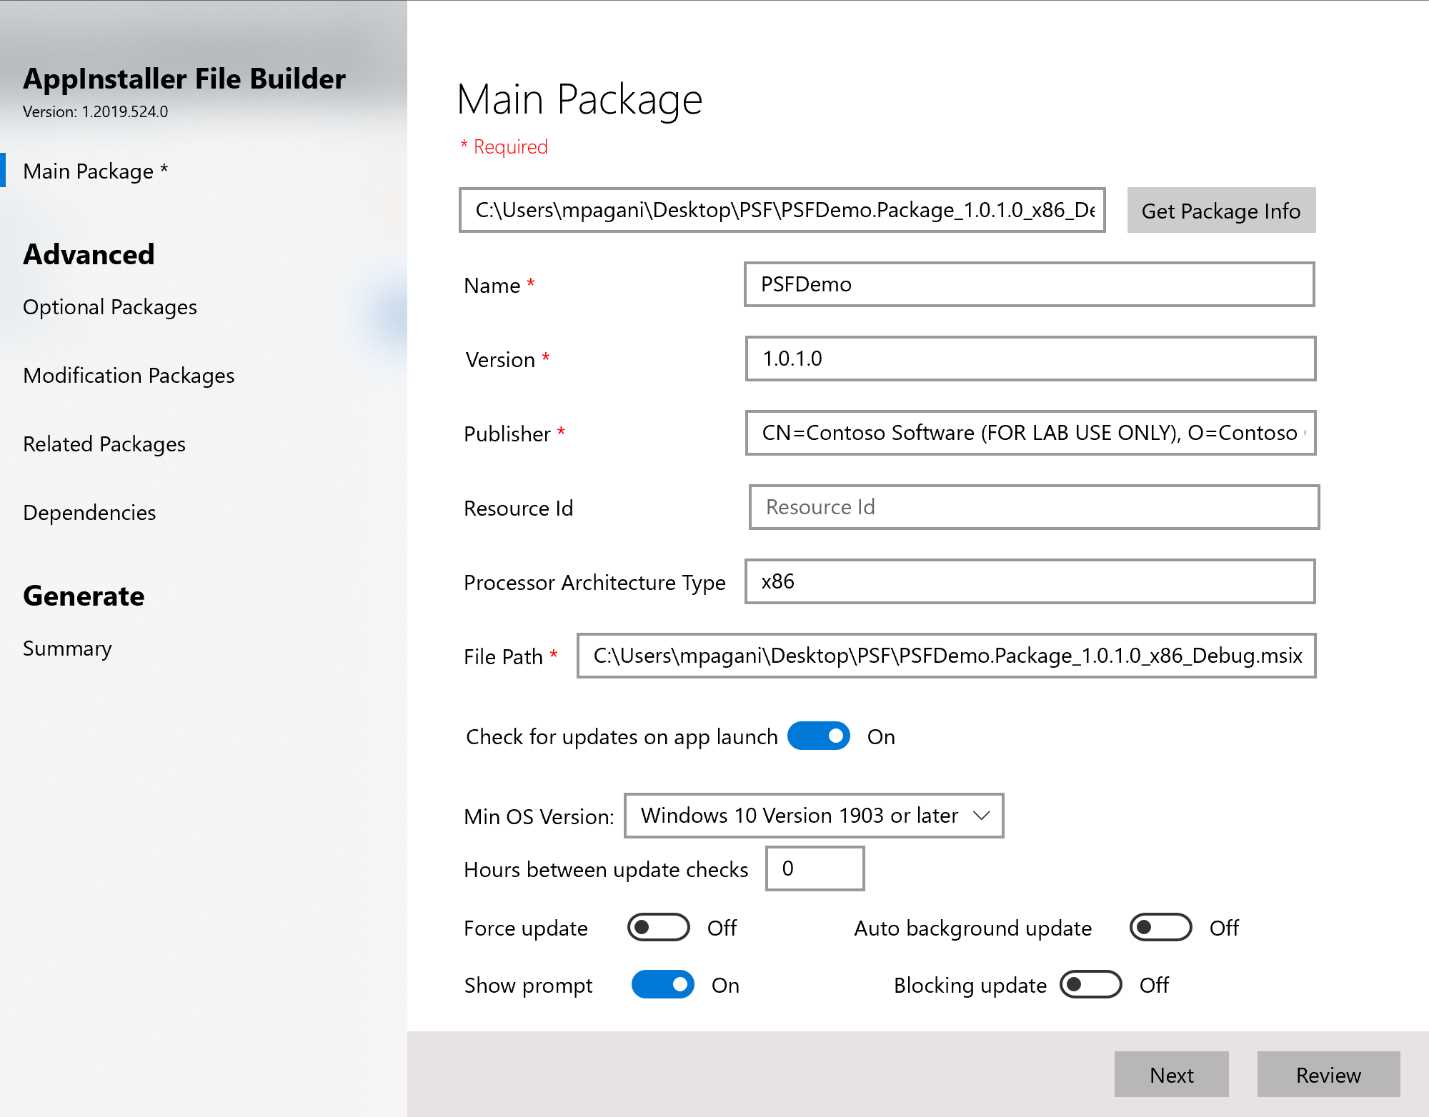Open the Related Packages section
This screenshot has height=1117, width=1429.
pyautogui.click(x=103, y=444)
